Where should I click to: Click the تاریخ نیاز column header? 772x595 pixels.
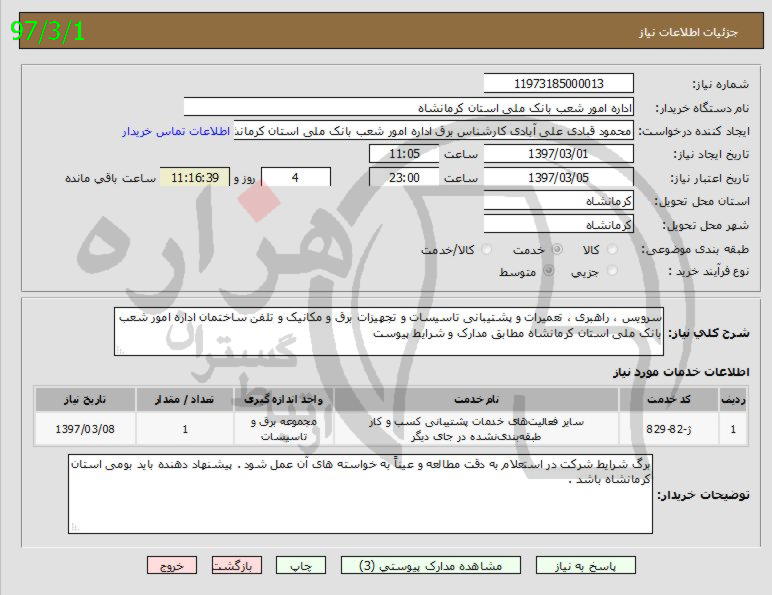pos(85,399)
